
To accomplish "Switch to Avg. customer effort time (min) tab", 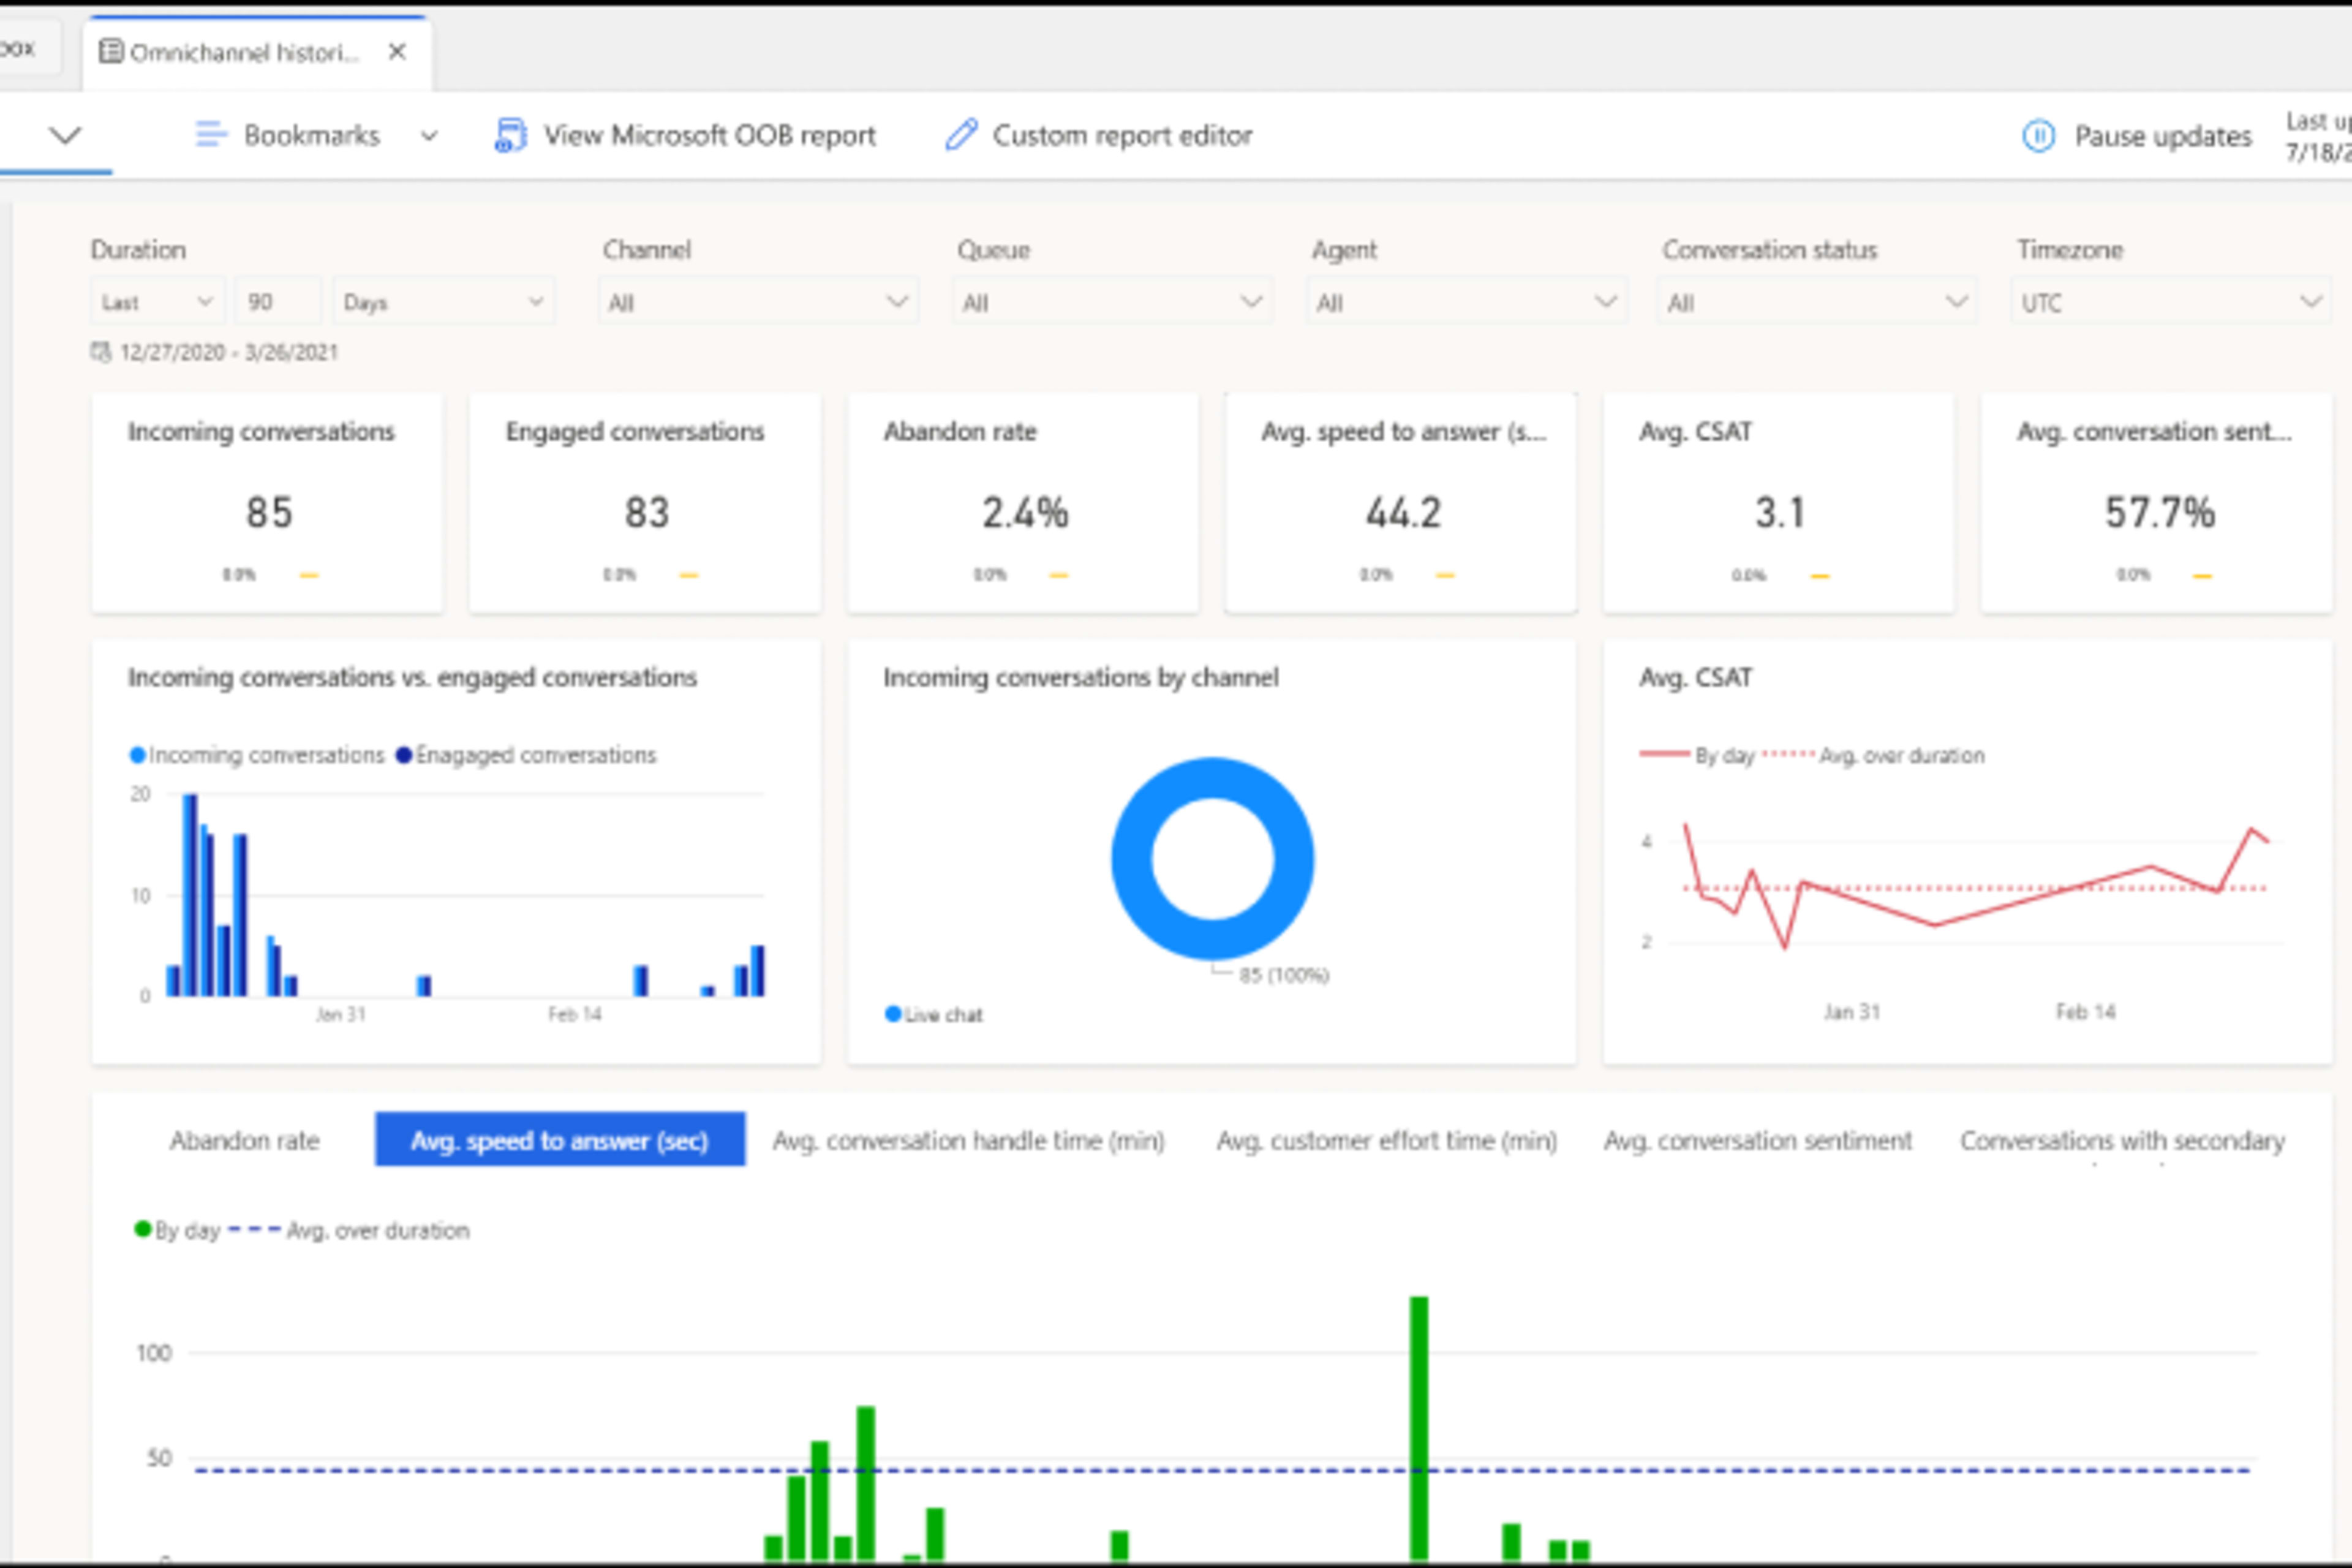I will [1386, 1140].
